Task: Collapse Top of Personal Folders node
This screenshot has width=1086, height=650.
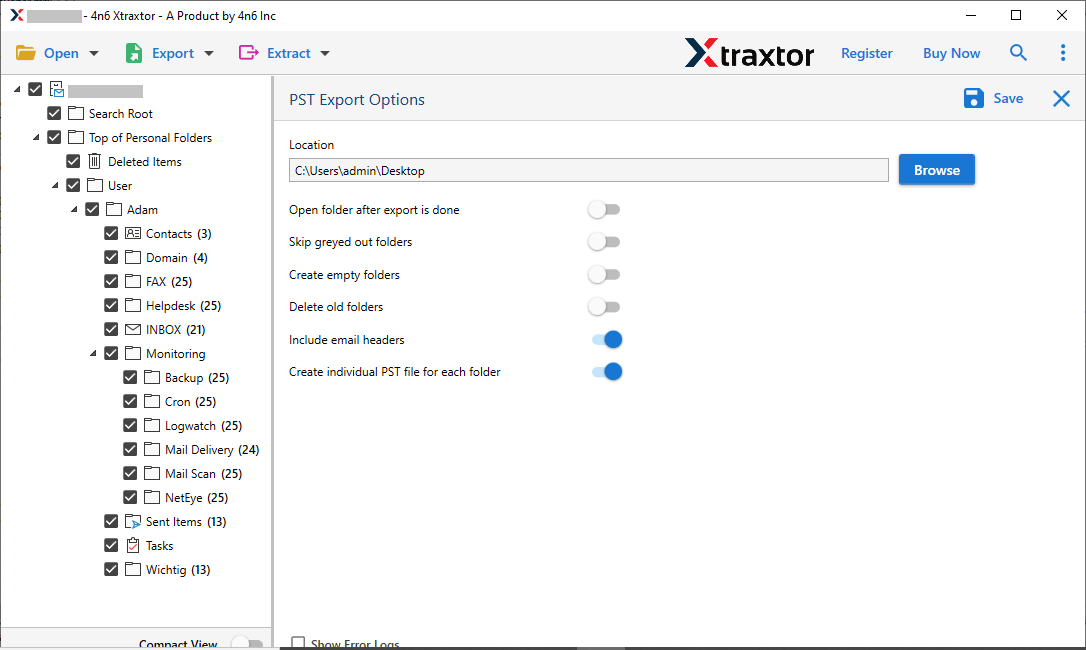Action: 36,137
